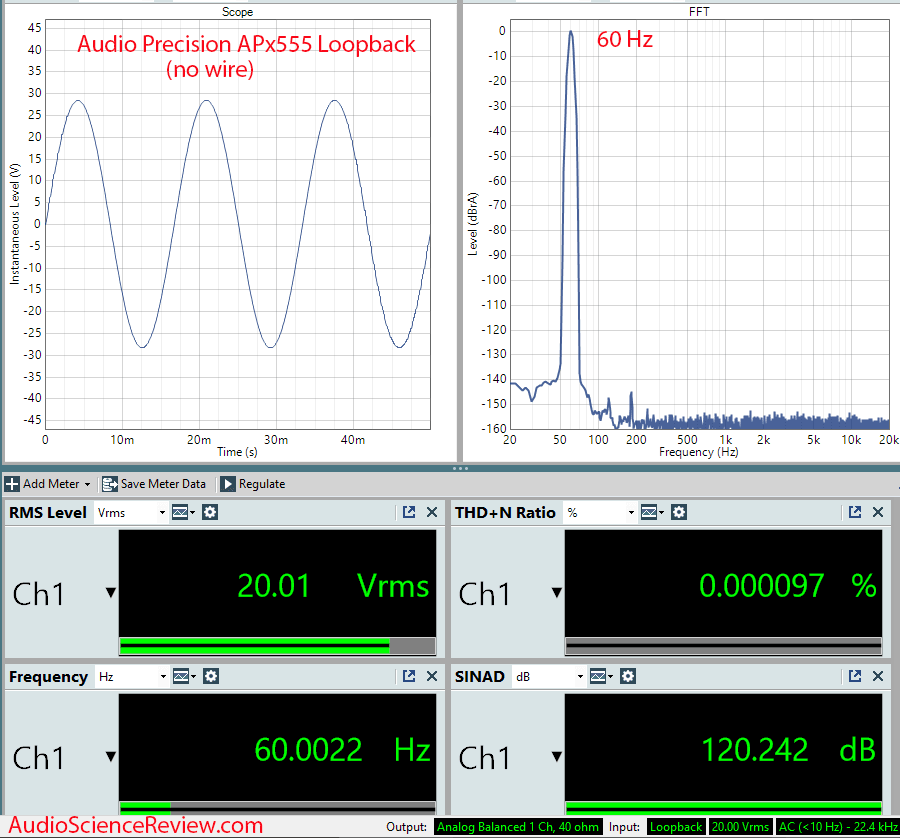This screenshot has width=900, height=838.
Task: Open THD+N Ratio graph options icon
Action: pos(652,512)
